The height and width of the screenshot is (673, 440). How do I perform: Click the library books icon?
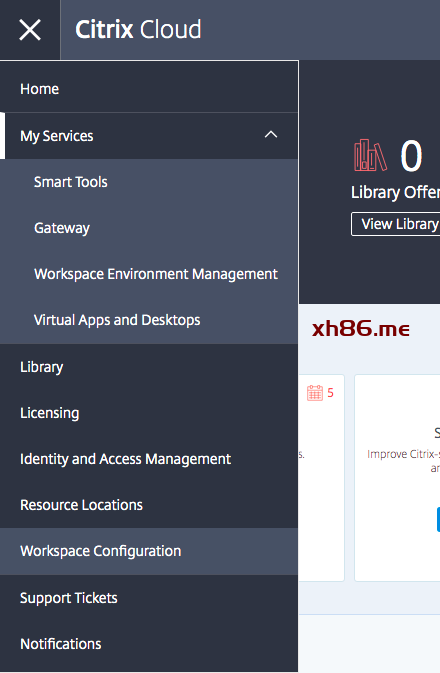(370, 155)
